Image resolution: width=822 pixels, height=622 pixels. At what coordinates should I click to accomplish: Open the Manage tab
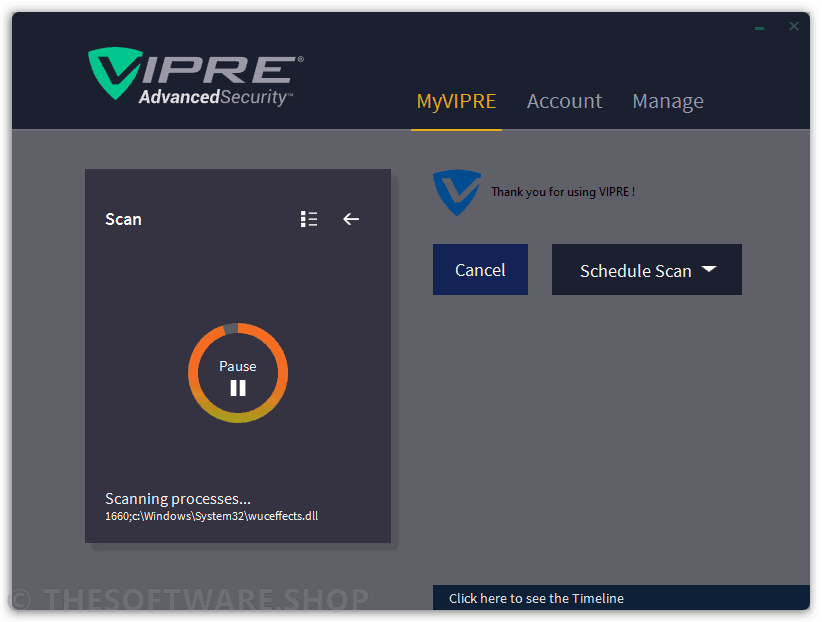668,101
